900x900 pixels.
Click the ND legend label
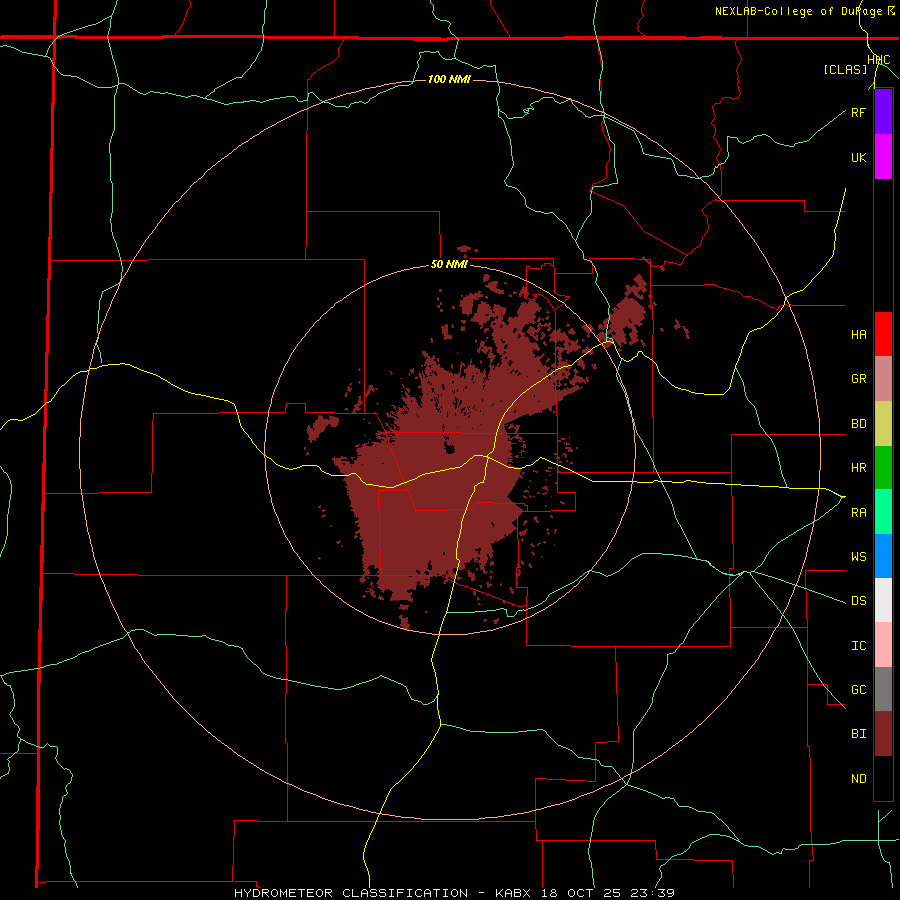pyautogui.click(x=858, y=778)
